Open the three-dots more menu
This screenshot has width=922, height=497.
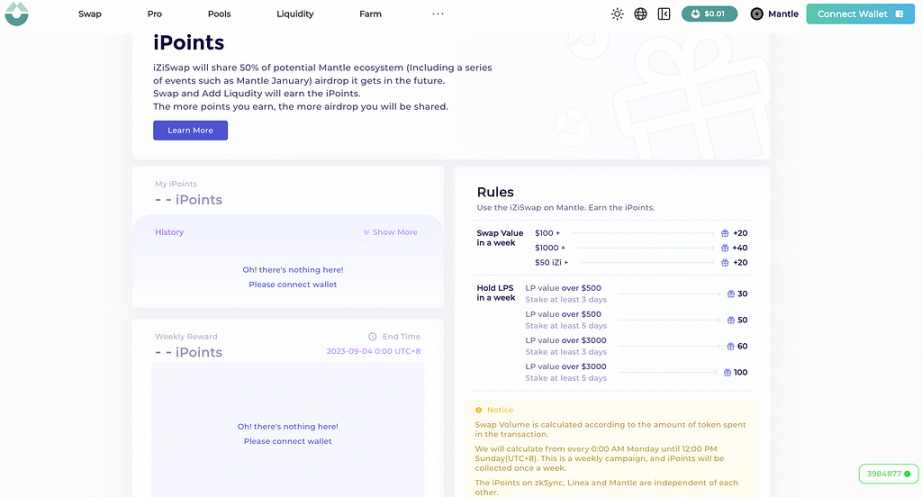coord(438,14)
